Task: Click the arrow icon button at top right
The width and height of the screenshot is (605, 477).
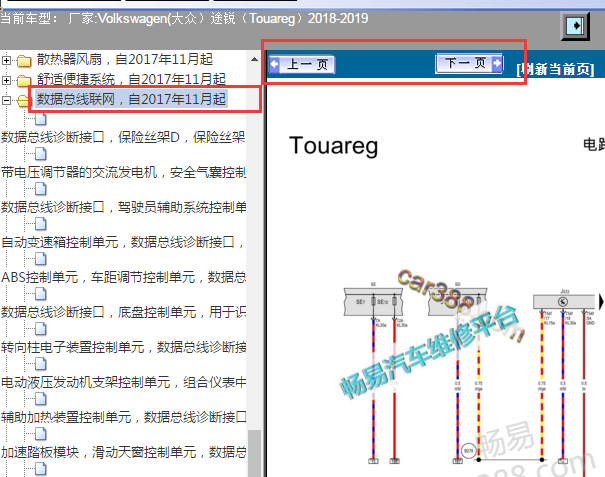Action: tap(575, 26)
